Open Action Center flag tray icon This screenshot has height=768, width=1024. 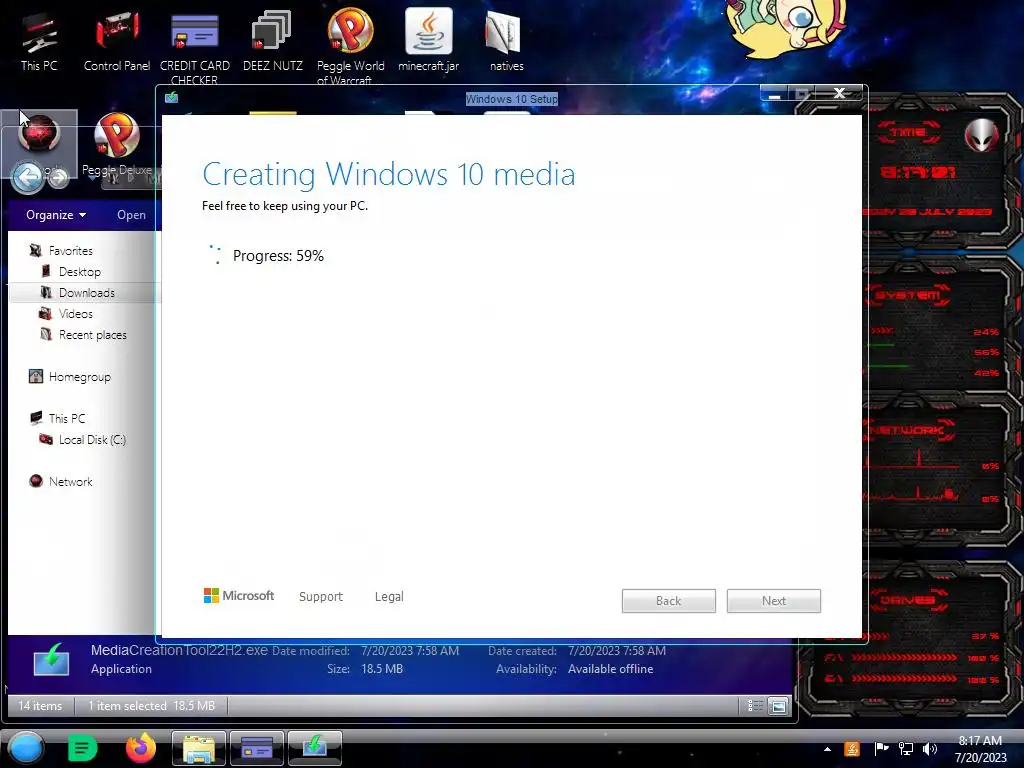tap(881, 749)
